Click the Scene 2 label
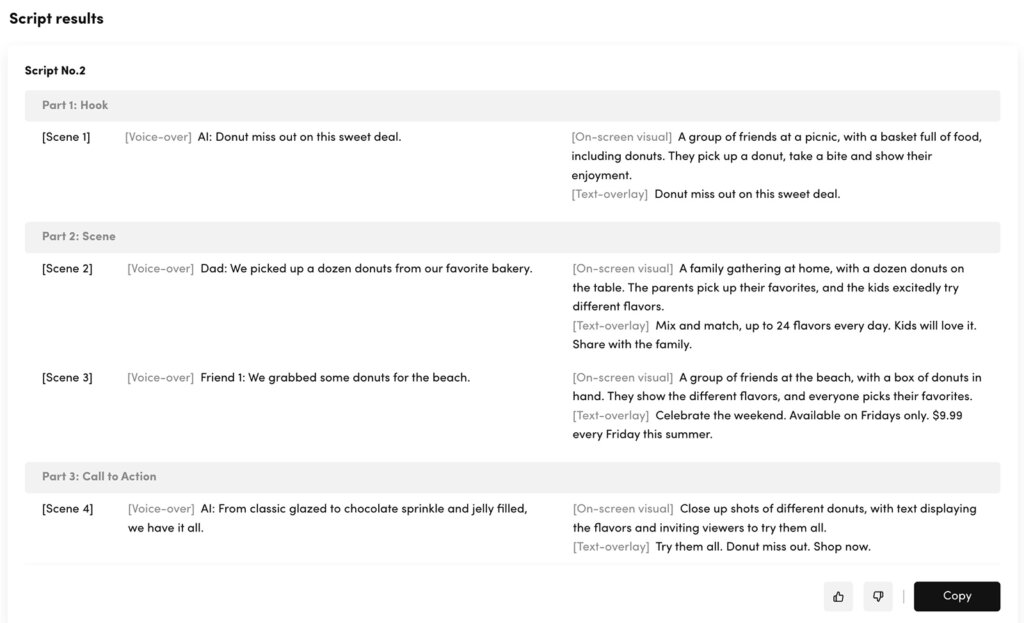1024x623 pixels. coord(67,269)
